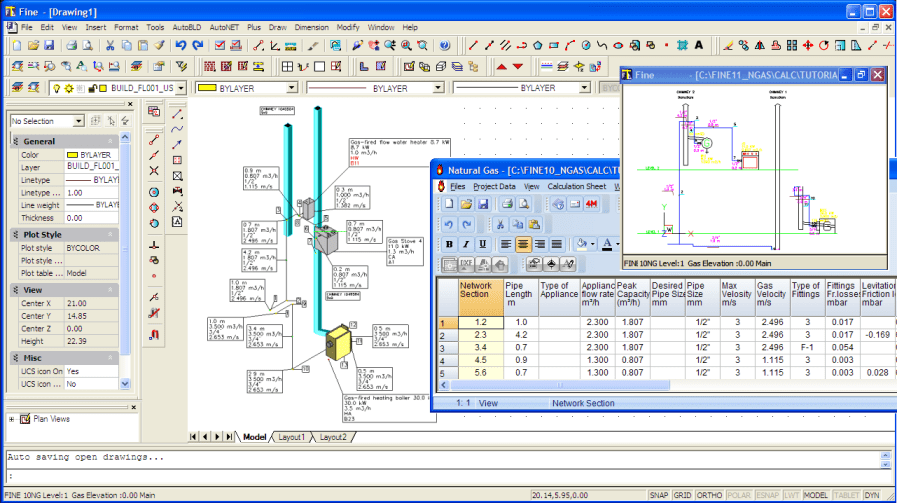Collapse the General properties section
897x503 pixels.
(x=110, y=141)
